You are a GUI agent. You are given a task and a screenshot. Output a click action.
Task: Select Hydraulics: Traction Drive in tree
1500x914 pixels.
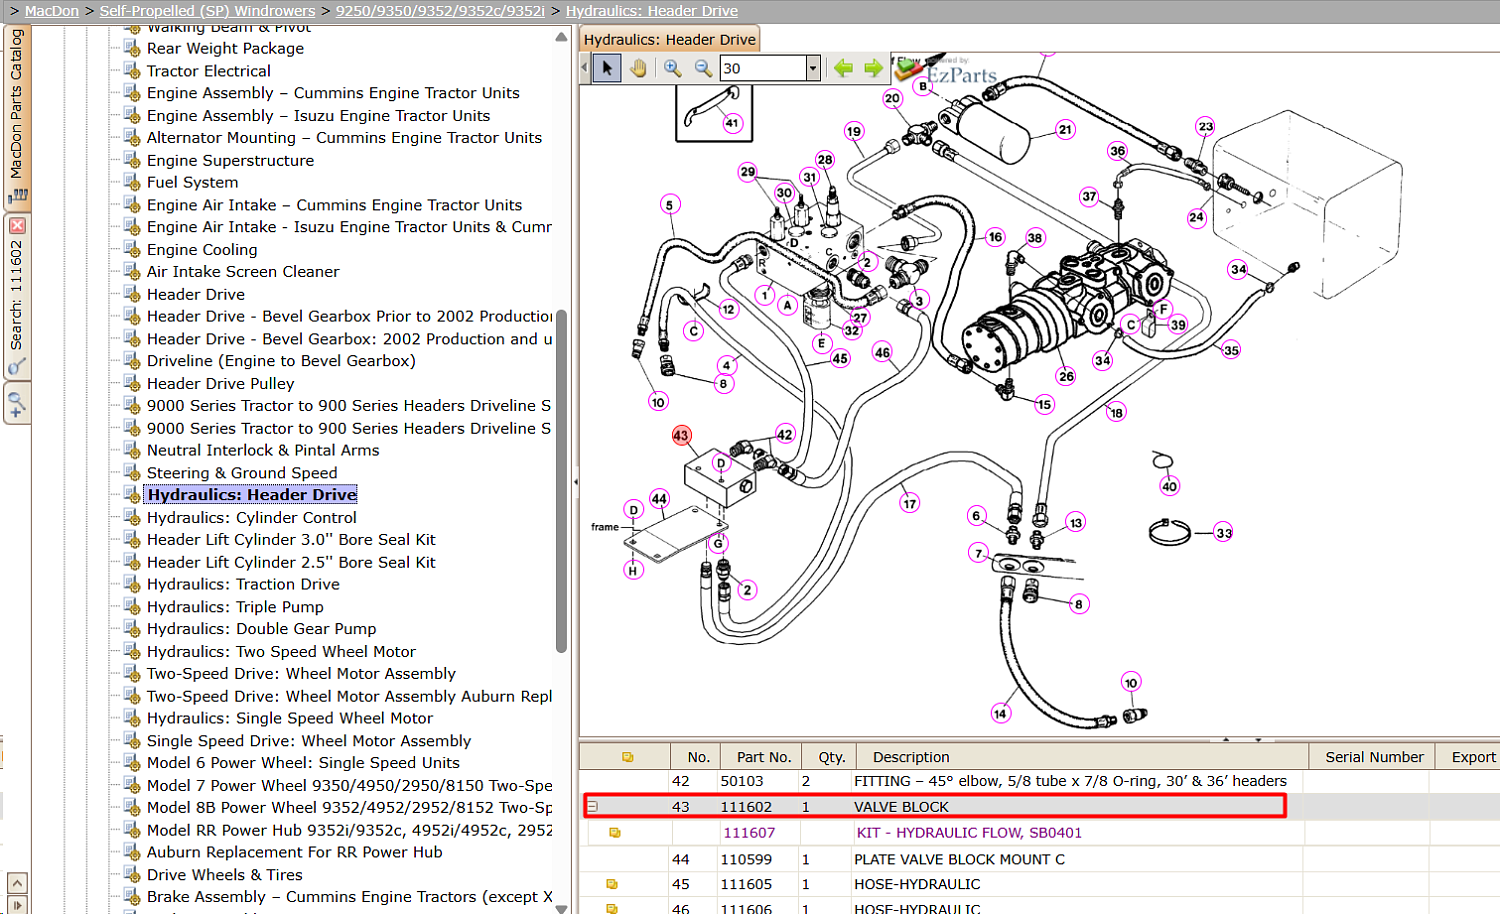243,584
